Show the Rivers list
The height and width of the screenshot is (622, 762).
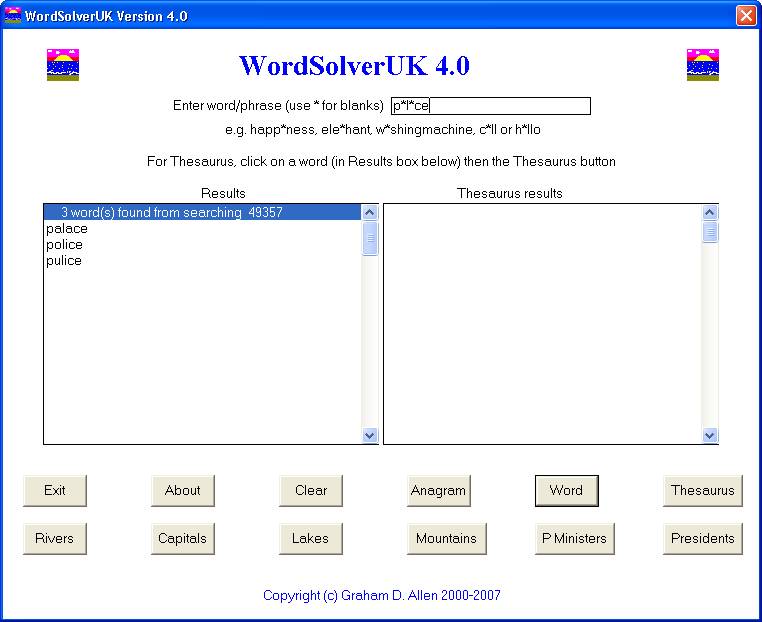(x=55, y=539)
